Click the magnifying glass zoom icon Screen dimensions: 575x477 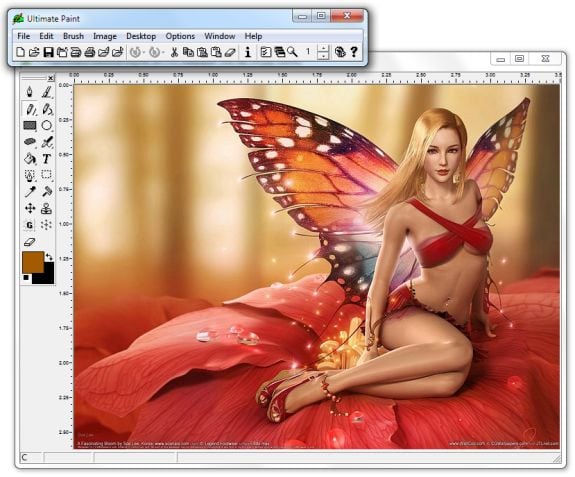point(292,52)
